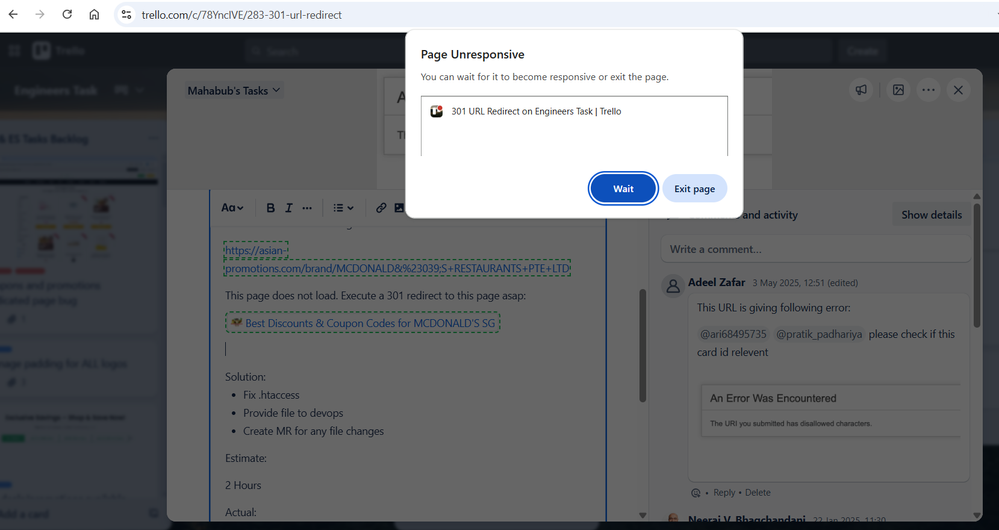This screenshot has height=530, width=999.
Task: Click the megaphone feedback icon on card
Action: point(861,90)
